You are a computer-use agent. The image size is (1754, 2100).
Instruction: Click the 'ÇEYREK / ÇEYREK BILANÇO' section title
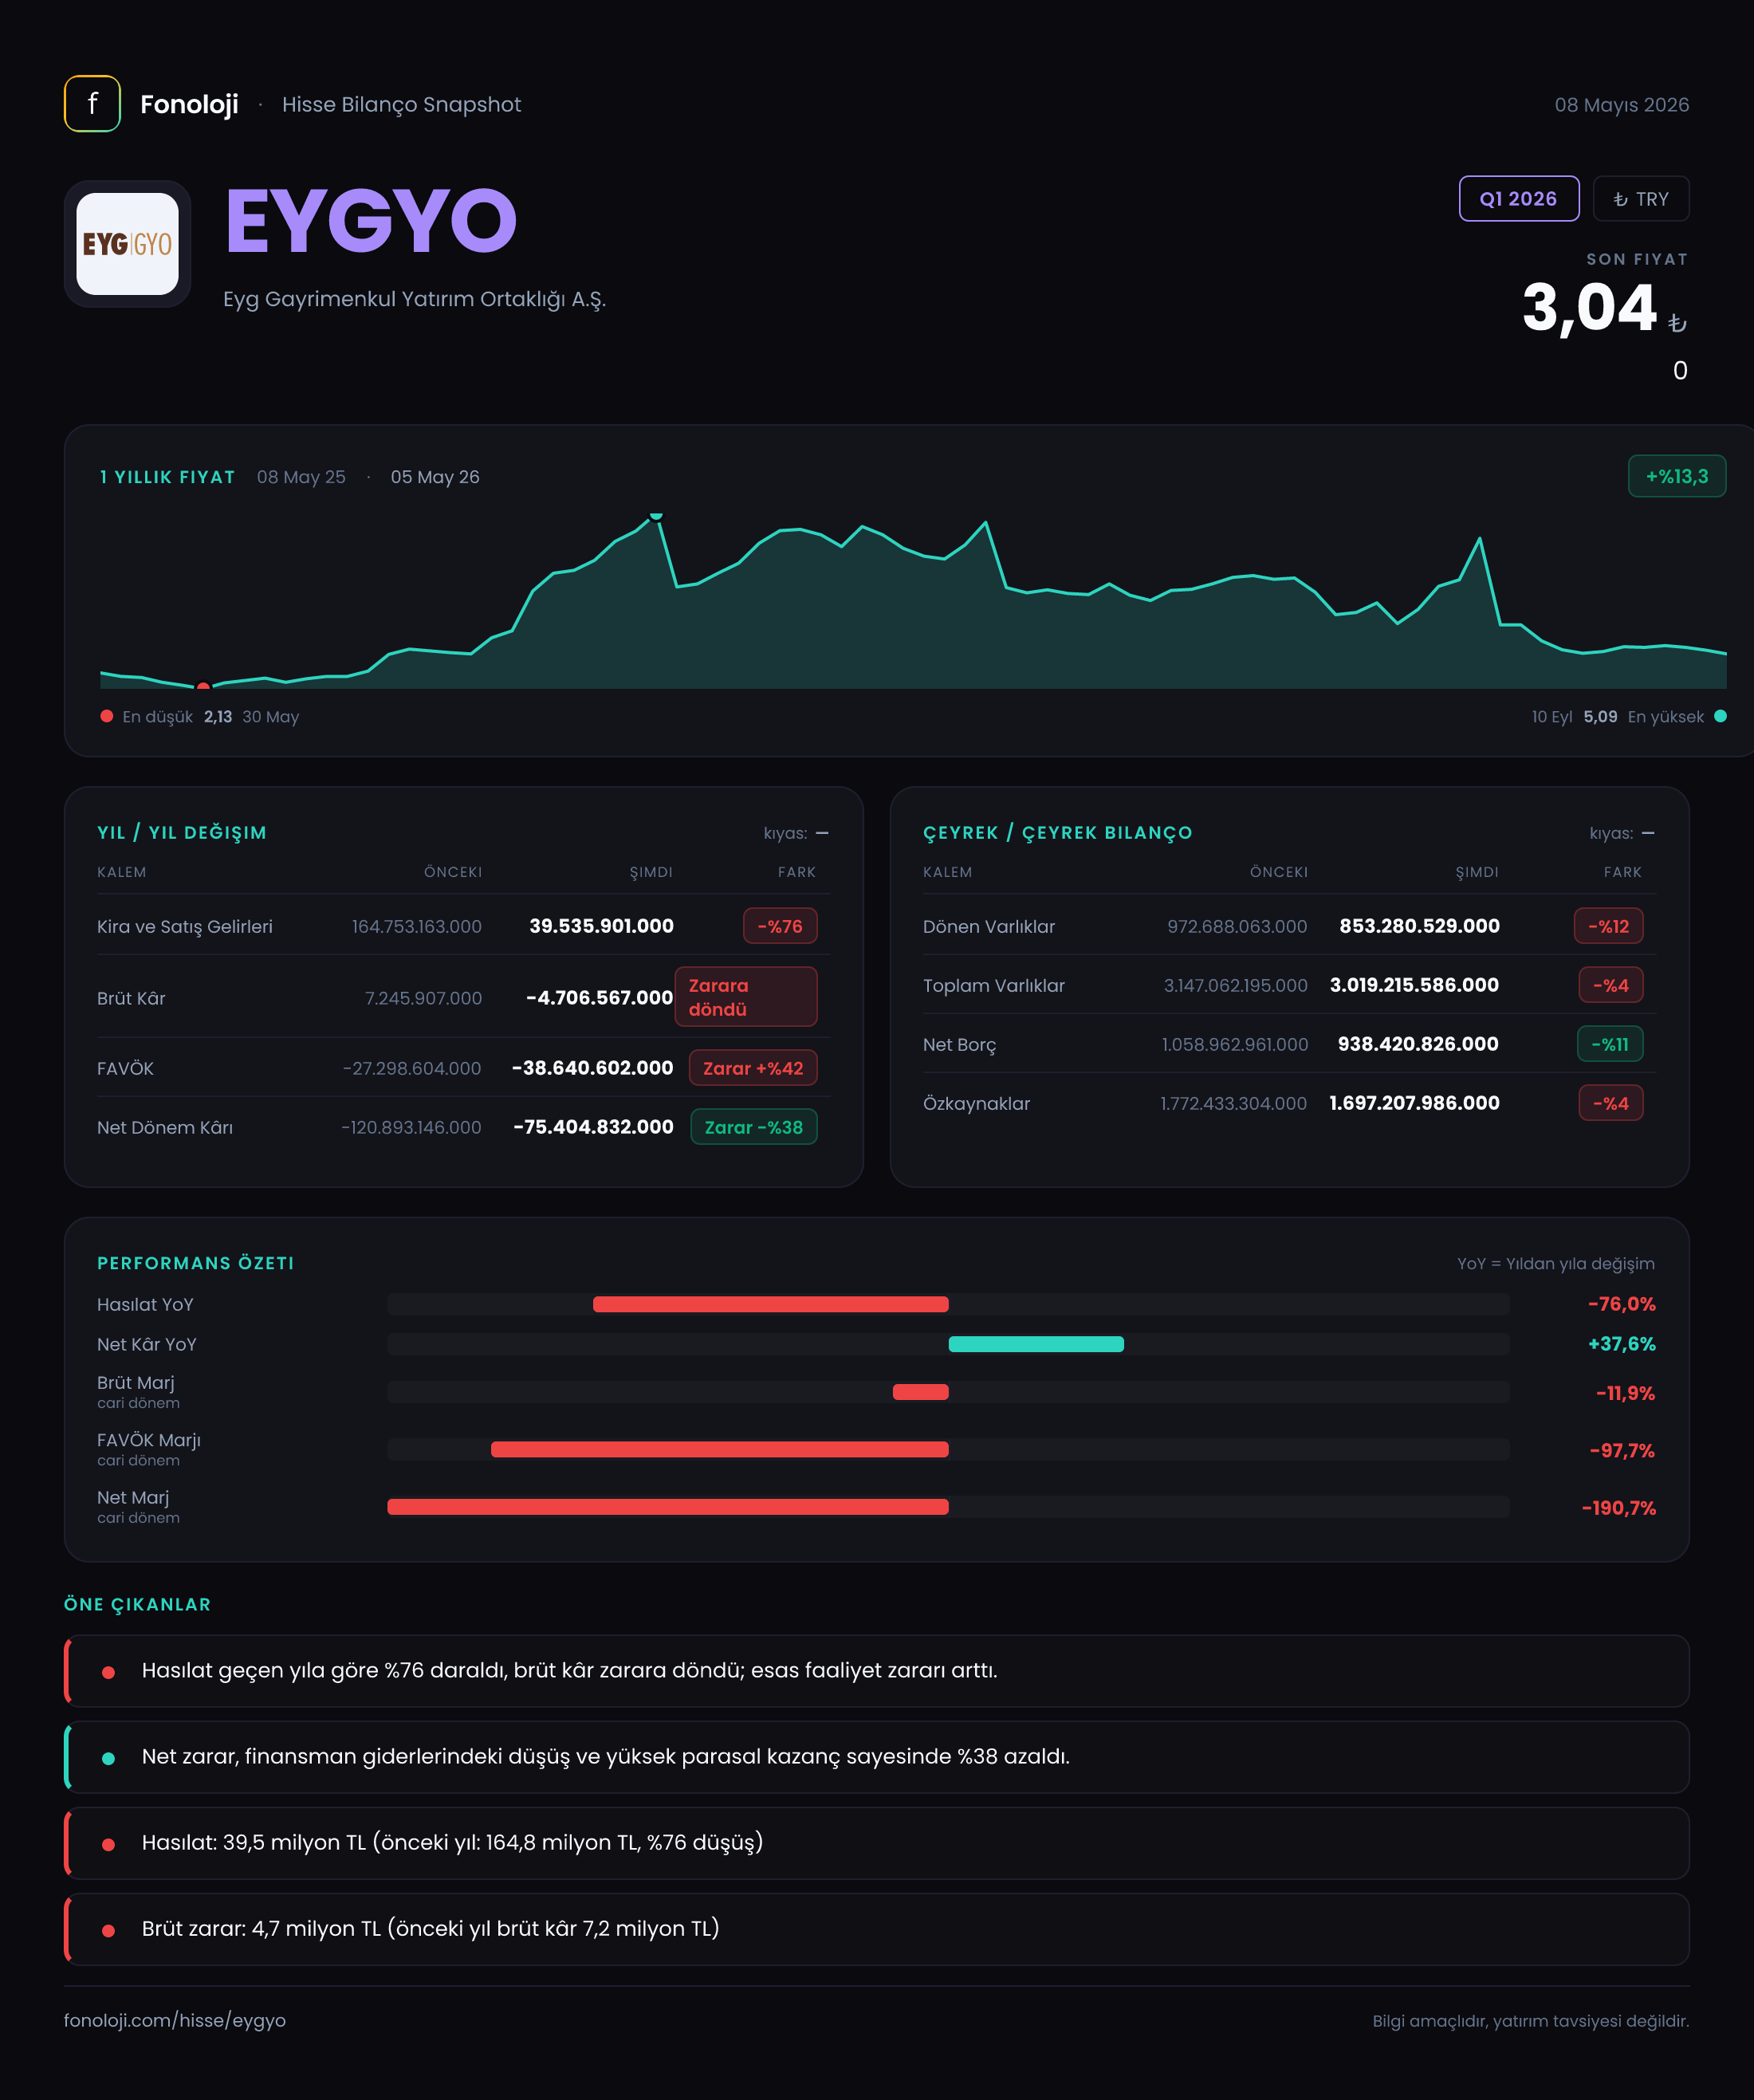point(1057,833)
